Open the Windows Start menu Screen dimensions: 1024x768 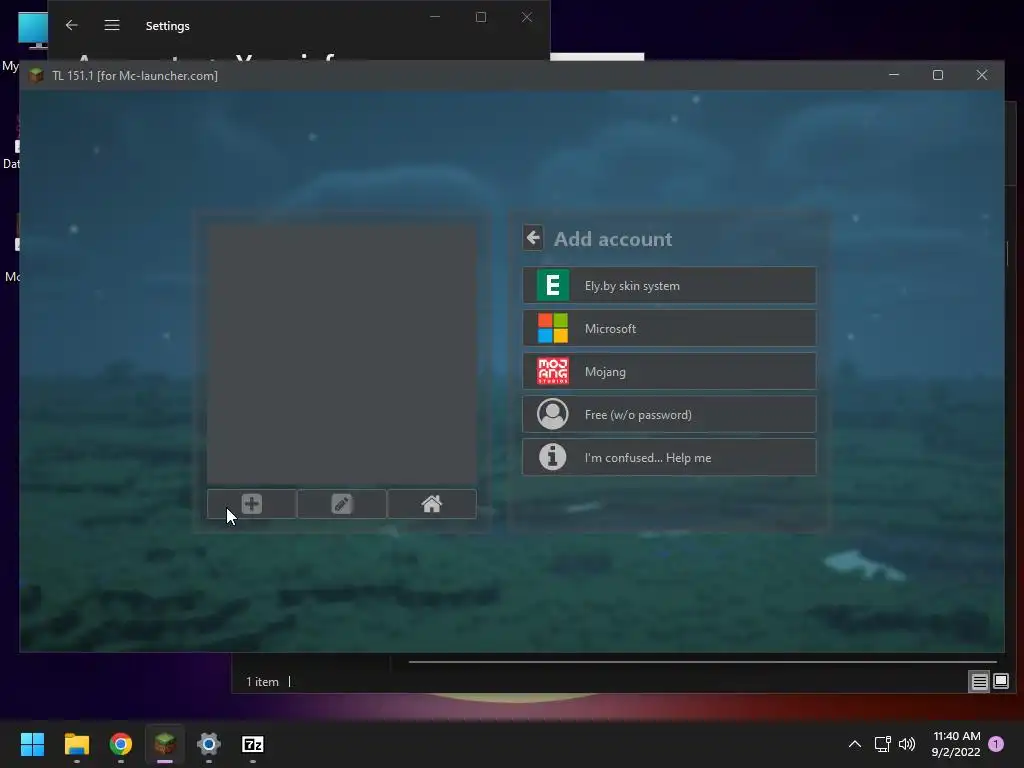coord(32,744)
